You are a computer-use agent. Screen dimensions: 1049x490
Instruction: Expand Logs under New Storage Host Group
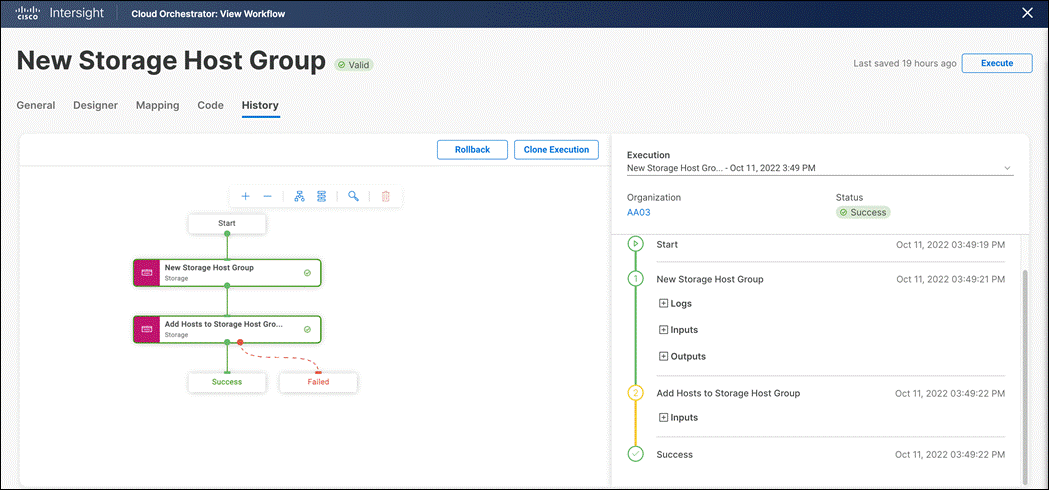[676, 303]
